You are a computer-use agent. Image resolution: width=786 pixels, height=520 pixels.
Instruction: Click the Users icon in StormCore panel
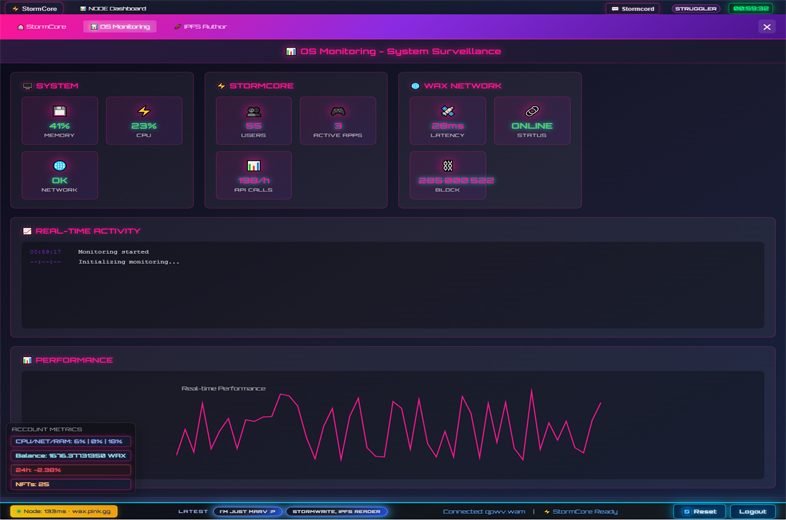(253, 111)
